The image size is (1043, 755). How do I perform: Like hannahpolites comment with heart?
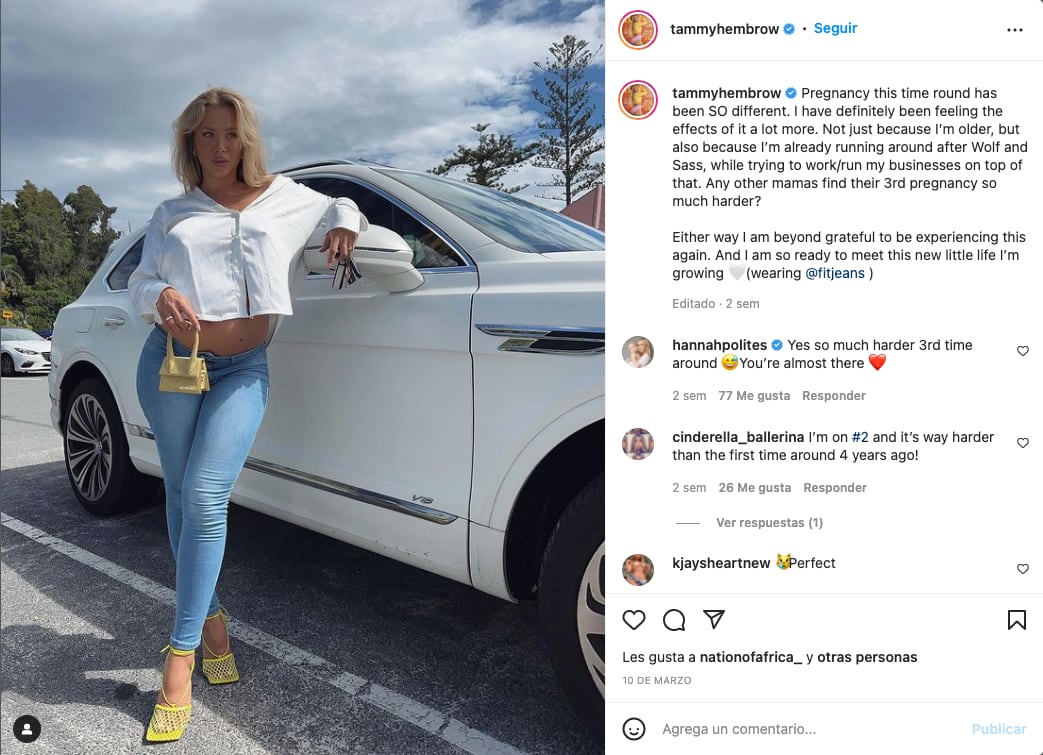[1023, 351]
